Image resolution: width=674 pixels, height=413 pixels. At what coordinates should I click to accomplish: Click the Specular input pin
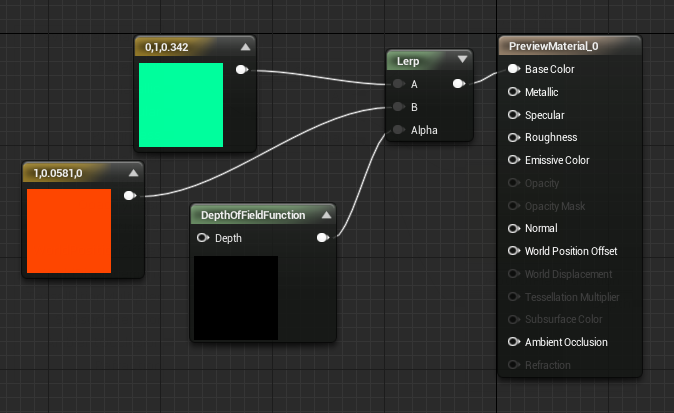tap(514, 115)
